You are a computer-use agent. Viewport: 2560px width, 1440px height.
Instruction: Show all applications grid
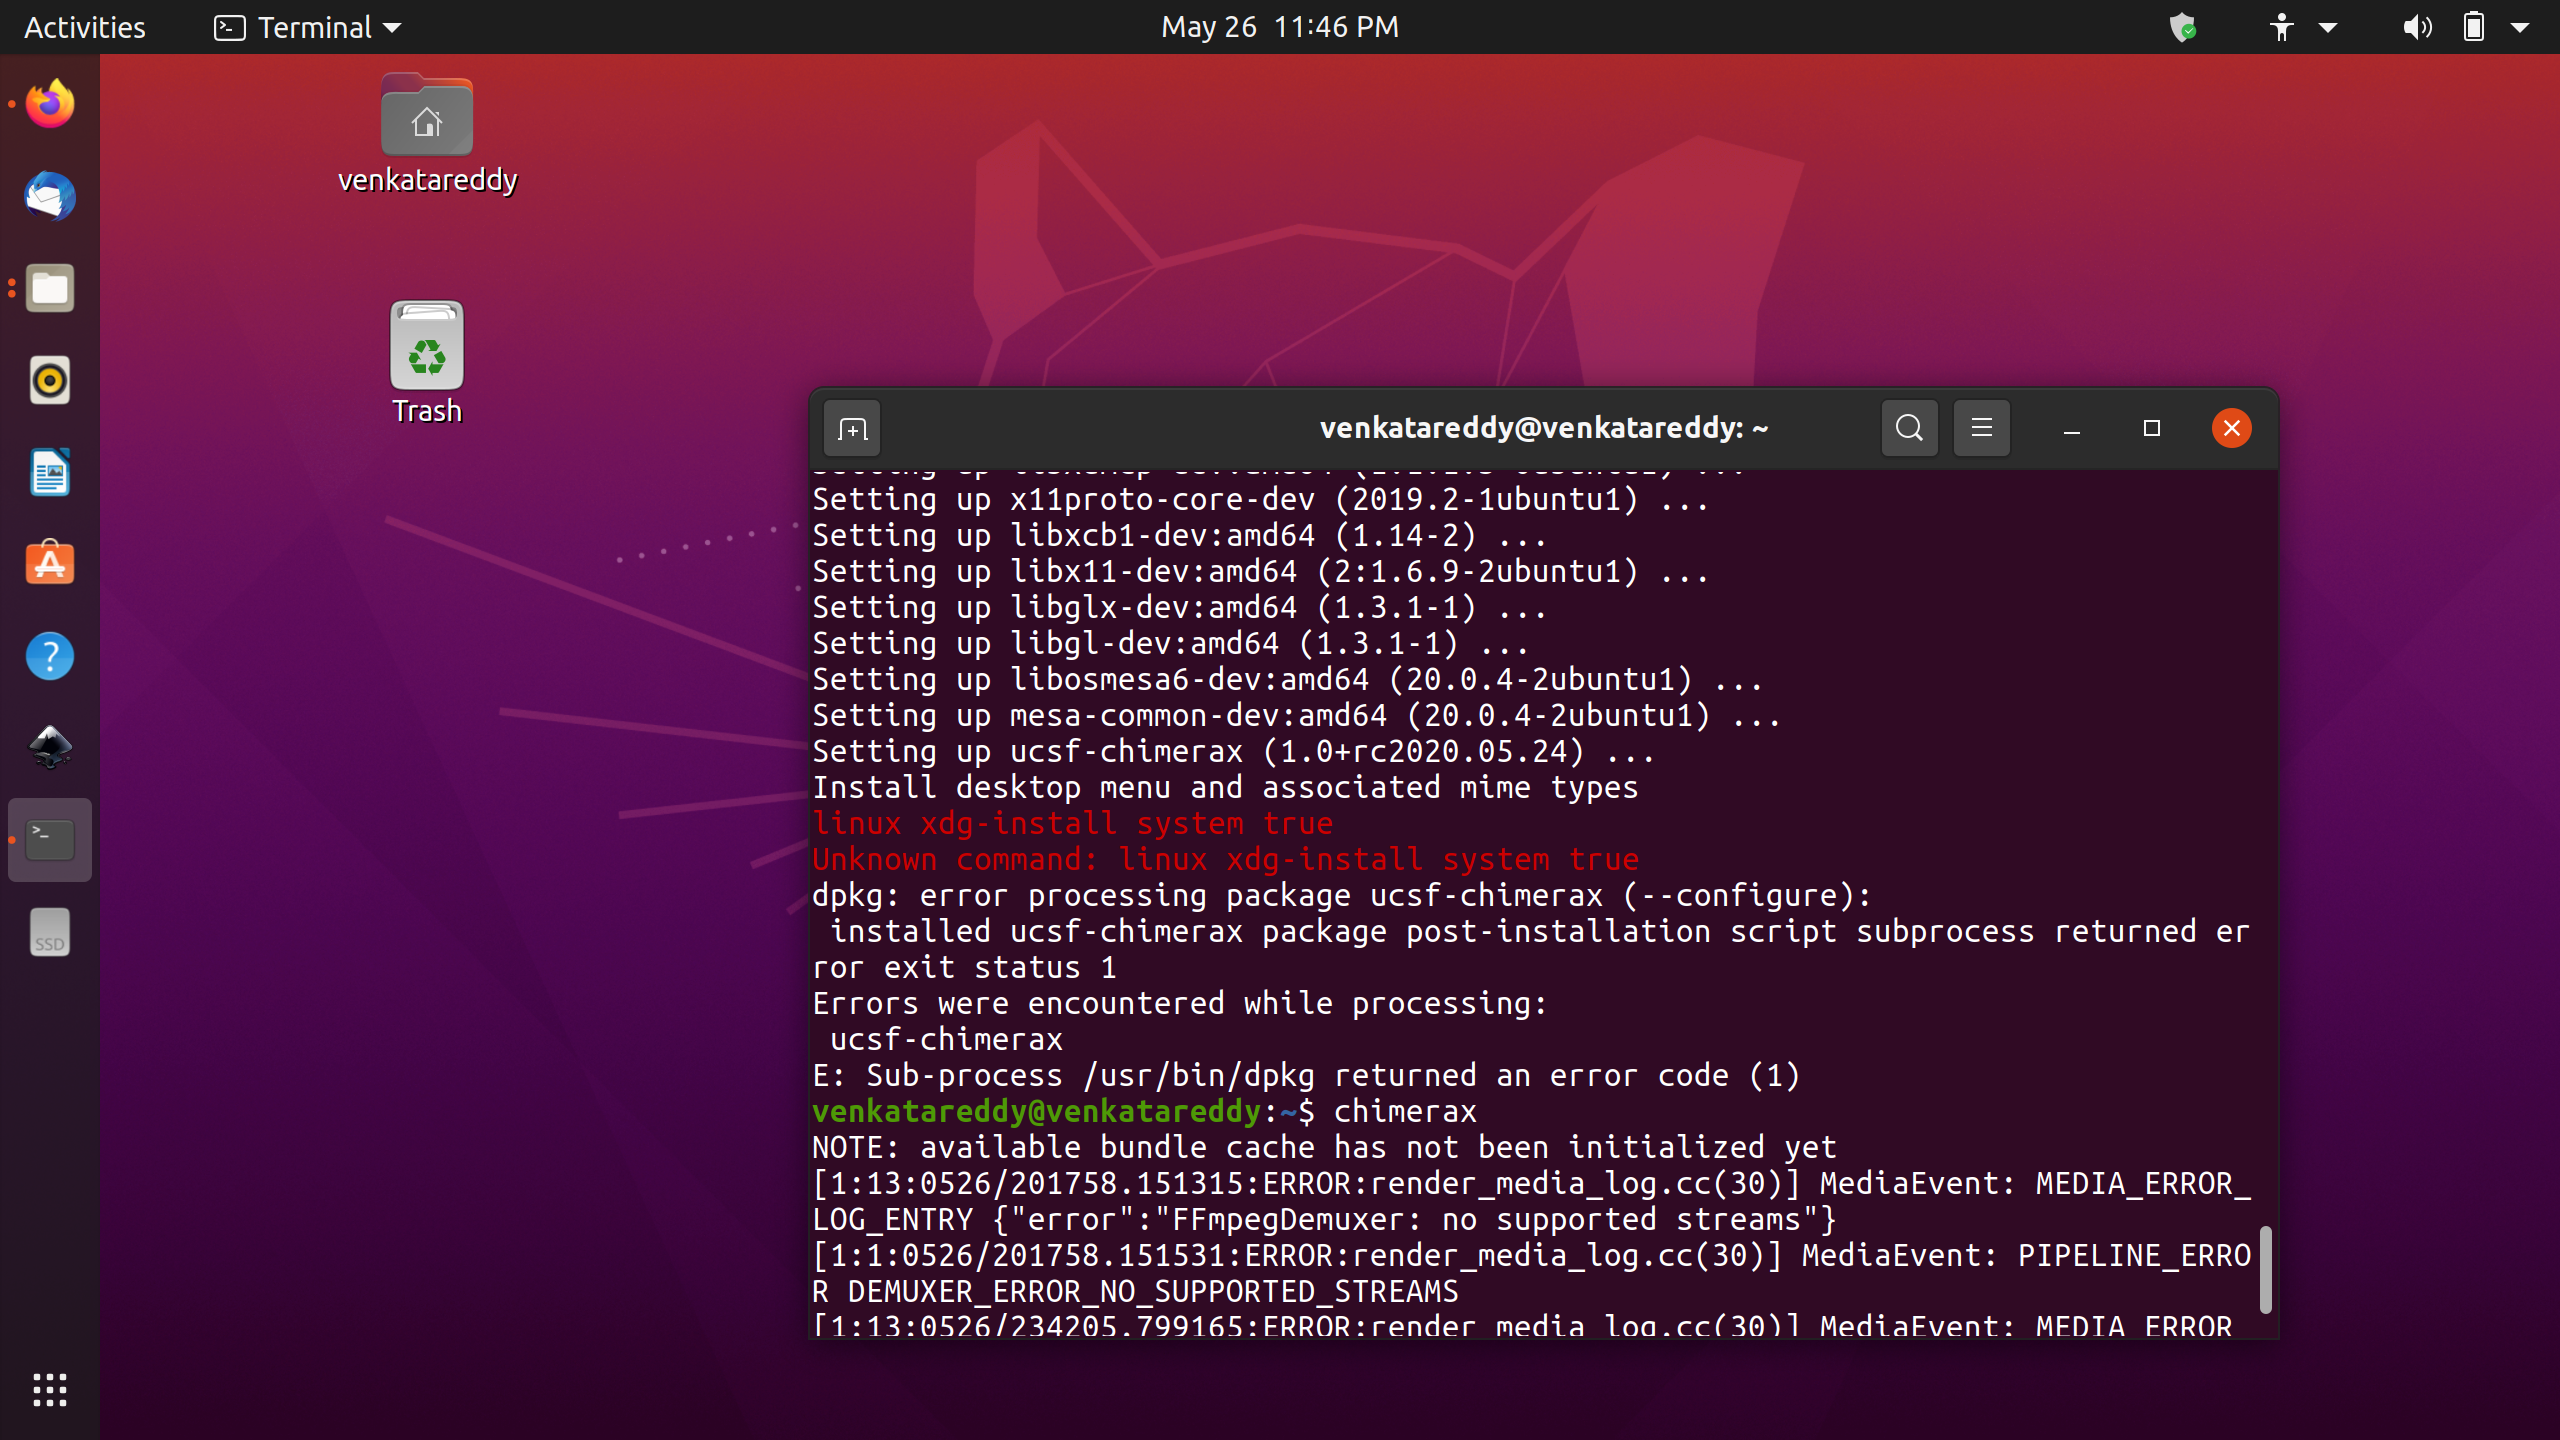(50, 1390)
